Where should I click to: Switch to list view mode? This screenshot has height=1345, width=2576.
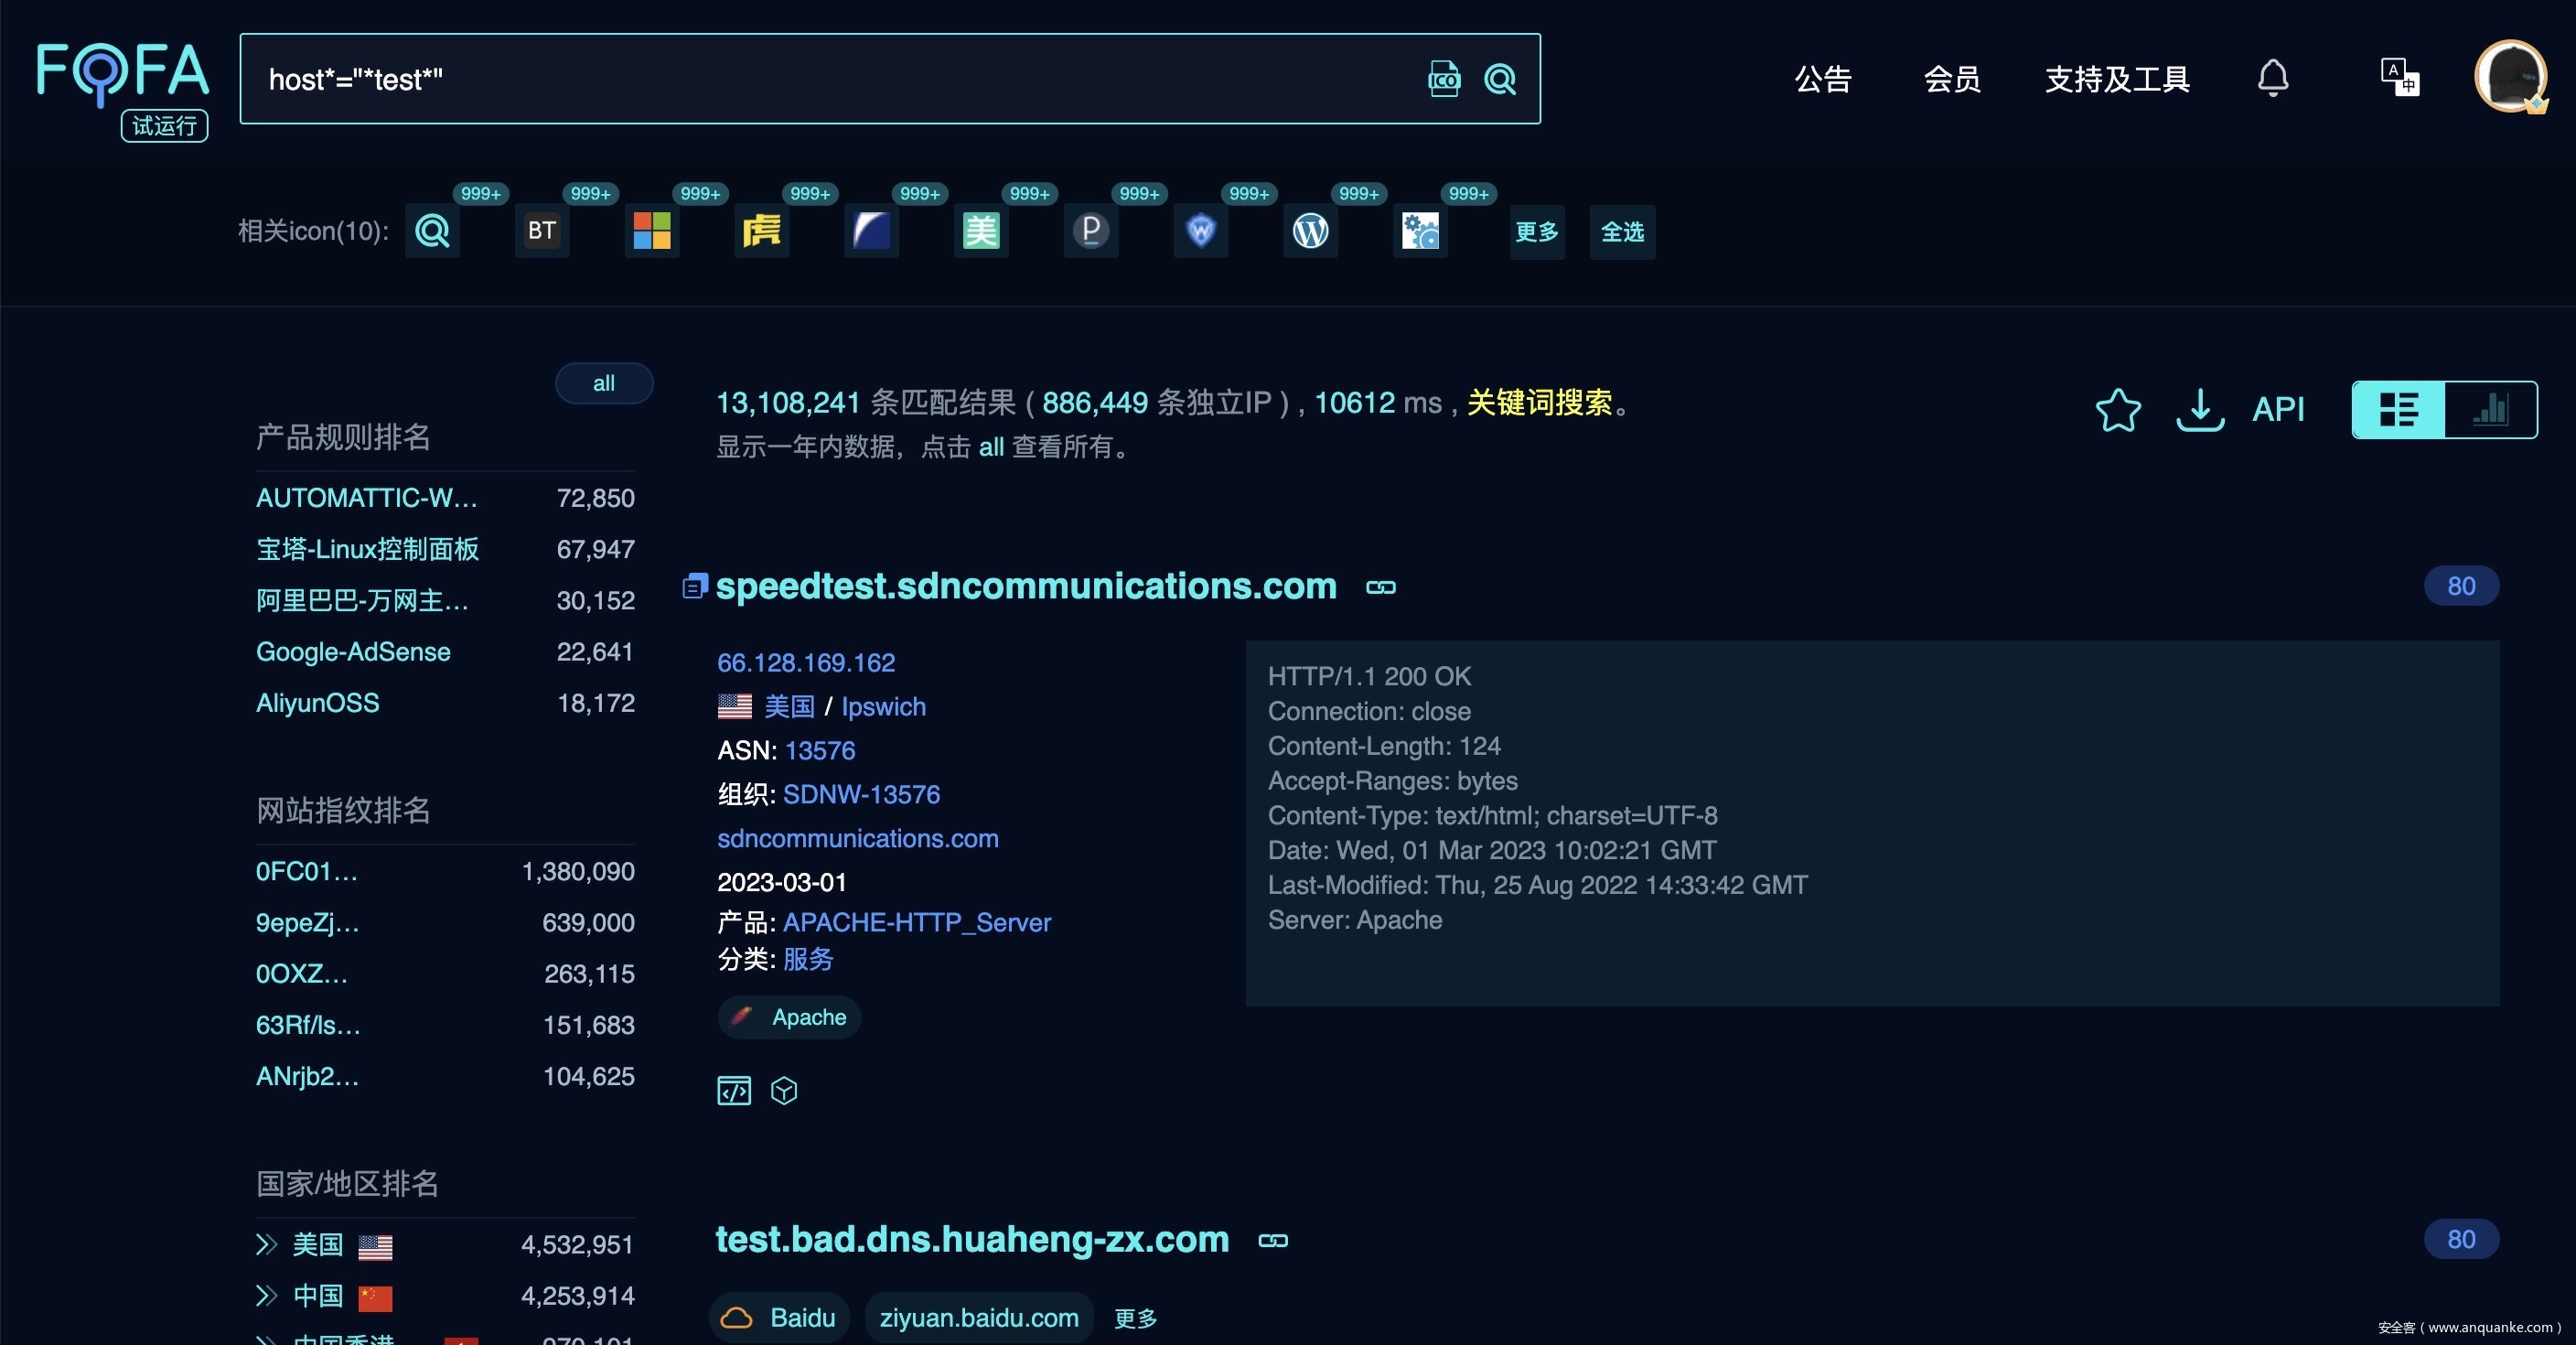pyautogui.click(x=2398, y=410)
